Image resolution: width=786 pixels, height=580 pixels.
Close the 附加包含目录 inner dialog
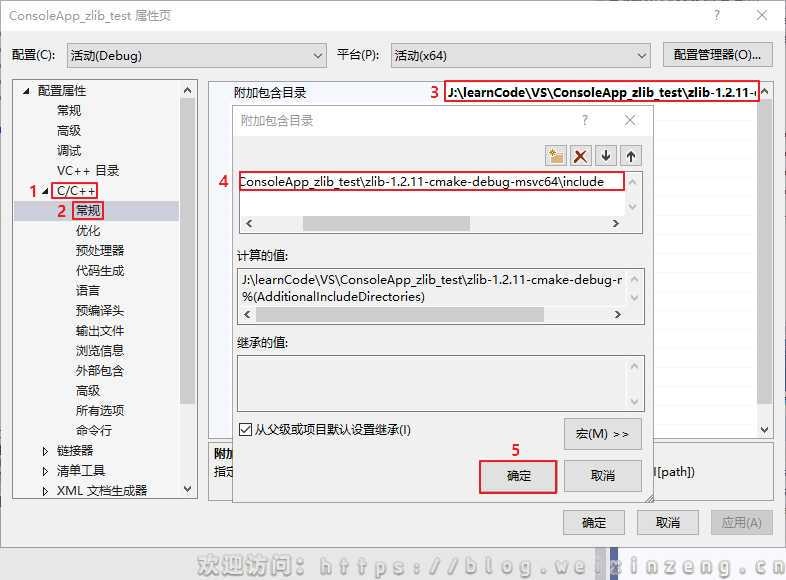pos(630,120)
